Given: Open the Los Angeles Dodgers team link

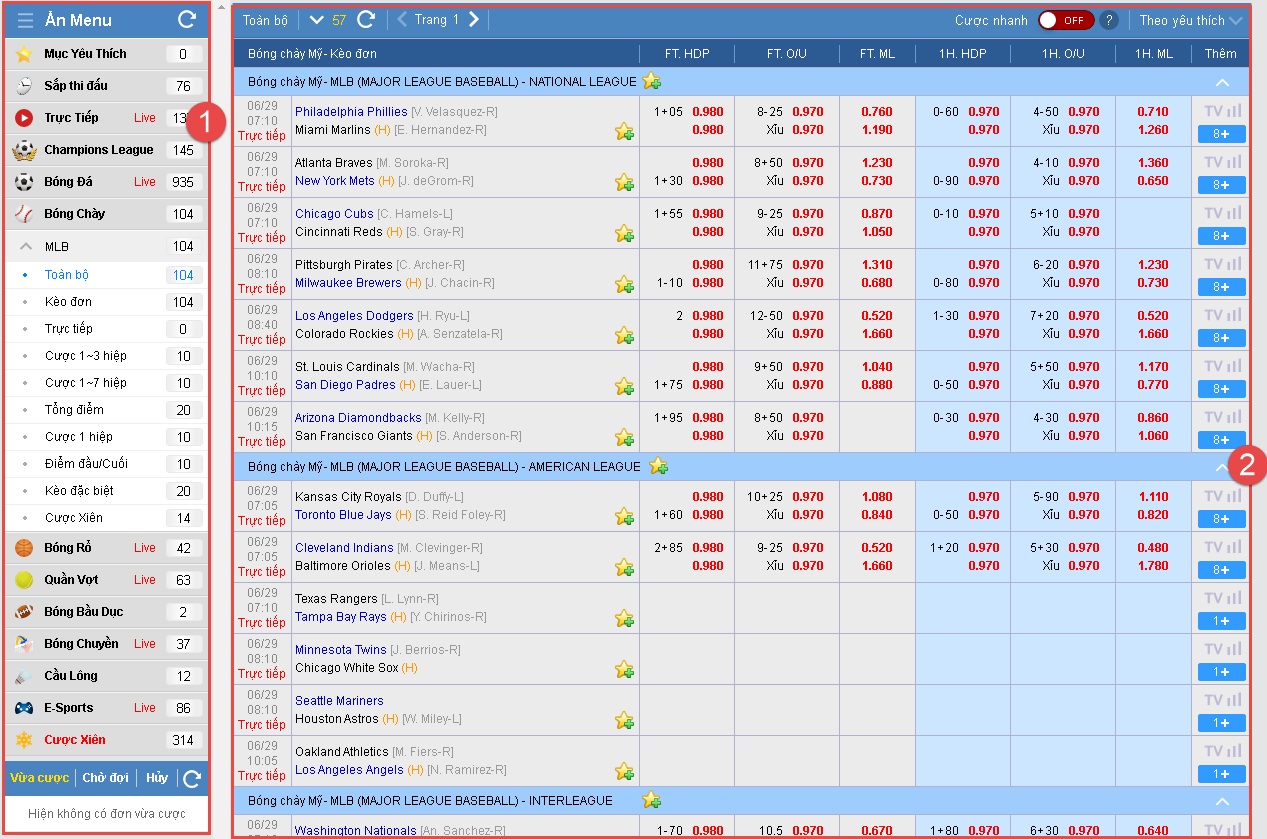Looking at the screenshot, I should [x=354, y=316].
